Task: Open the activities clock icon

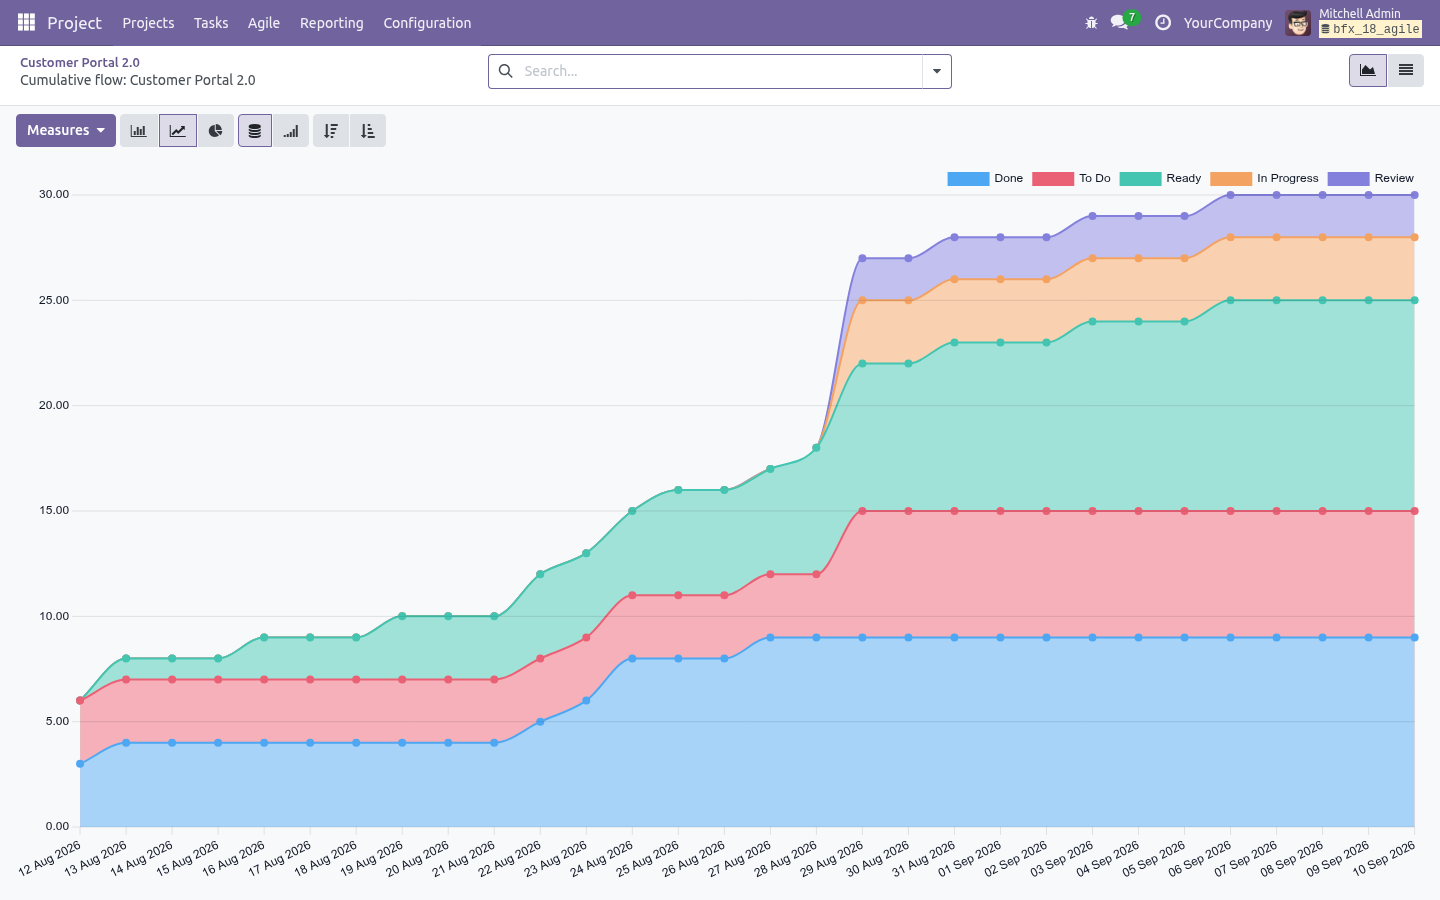Action: 1162,22
